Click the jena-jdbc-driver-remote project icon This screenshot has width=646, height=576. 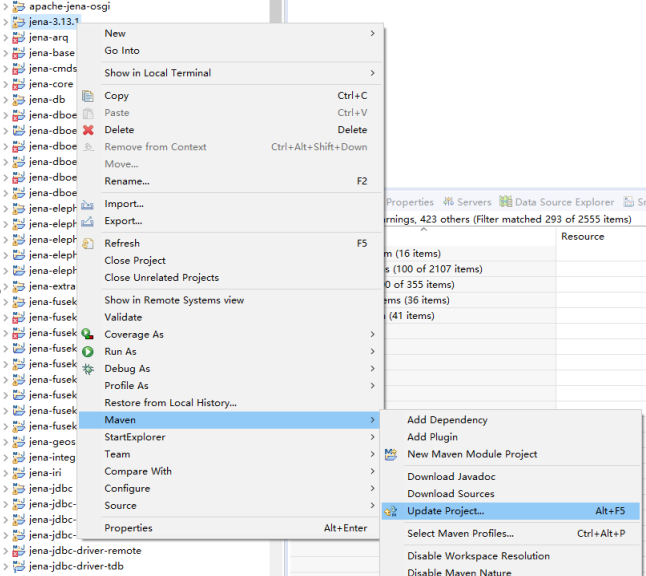(18, 551)
